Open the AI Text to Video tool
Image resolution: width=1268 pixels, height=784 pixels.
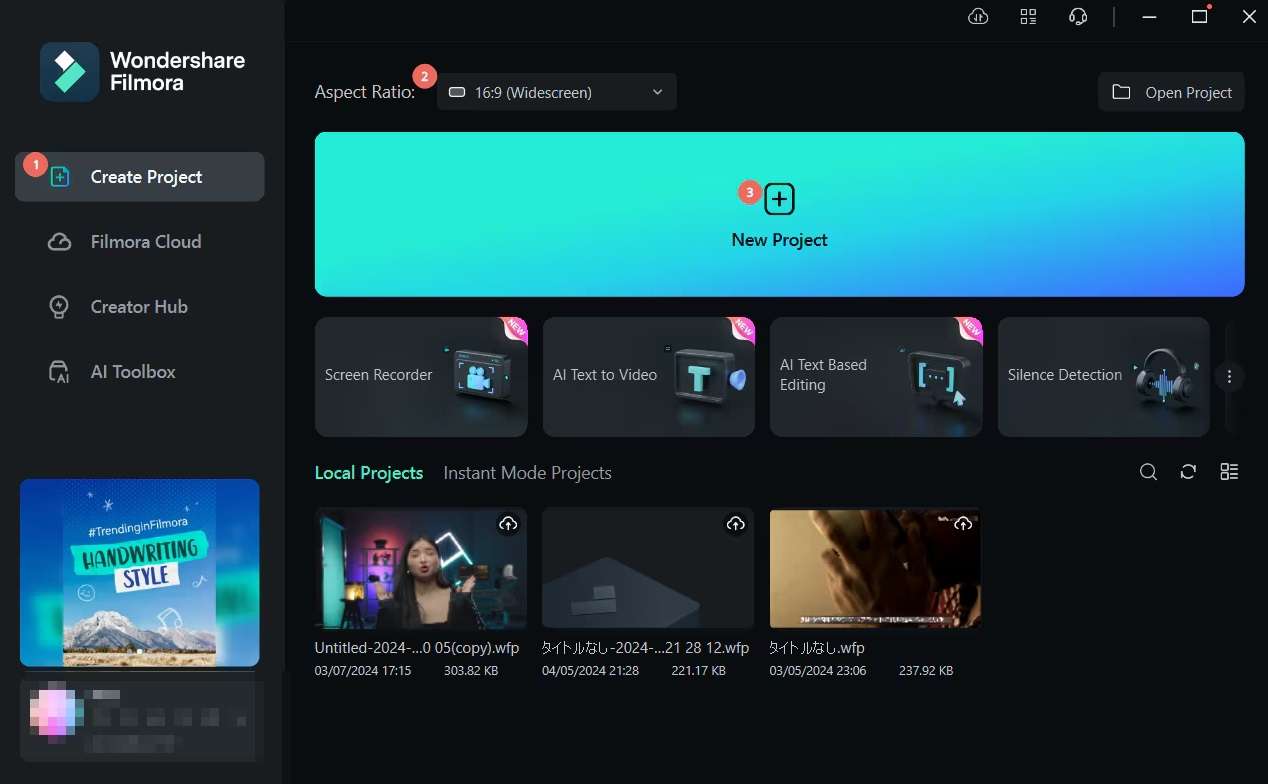649,377
